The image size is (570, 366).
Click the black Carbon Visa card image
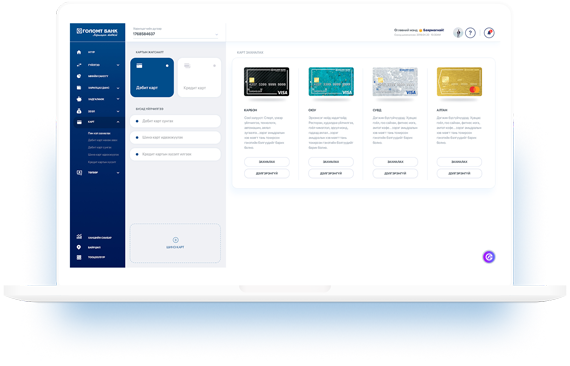(x=267, y=82)
